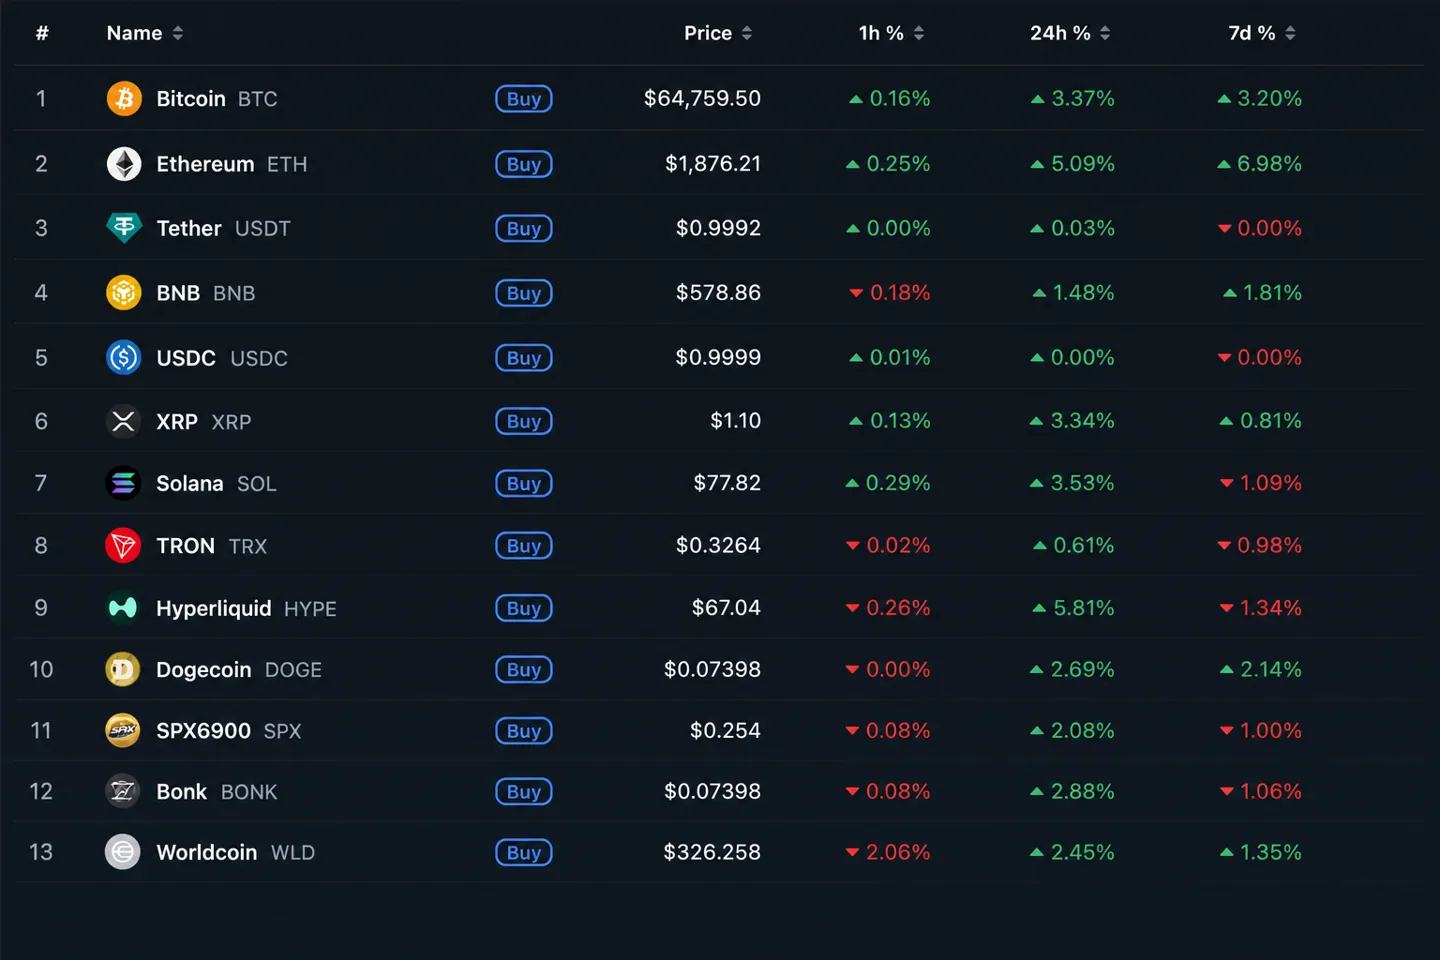Viewport: 1440px width, 960px height.
Task: Click the Hyperliquid logo icon
Action: pyautogui.click(x=124, y=608)
